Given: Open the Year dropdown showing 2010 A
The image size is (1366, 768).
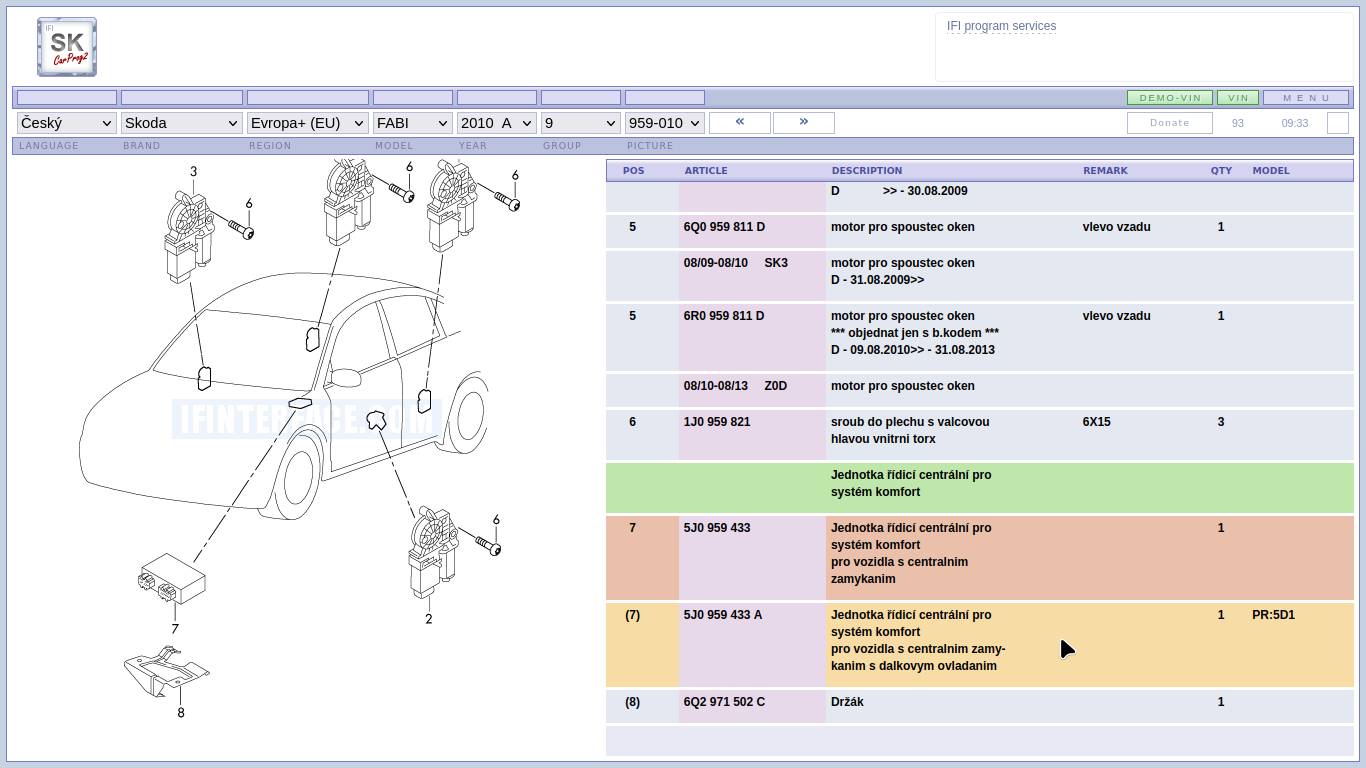Looking at the screenshot, I should coord(497,123).
